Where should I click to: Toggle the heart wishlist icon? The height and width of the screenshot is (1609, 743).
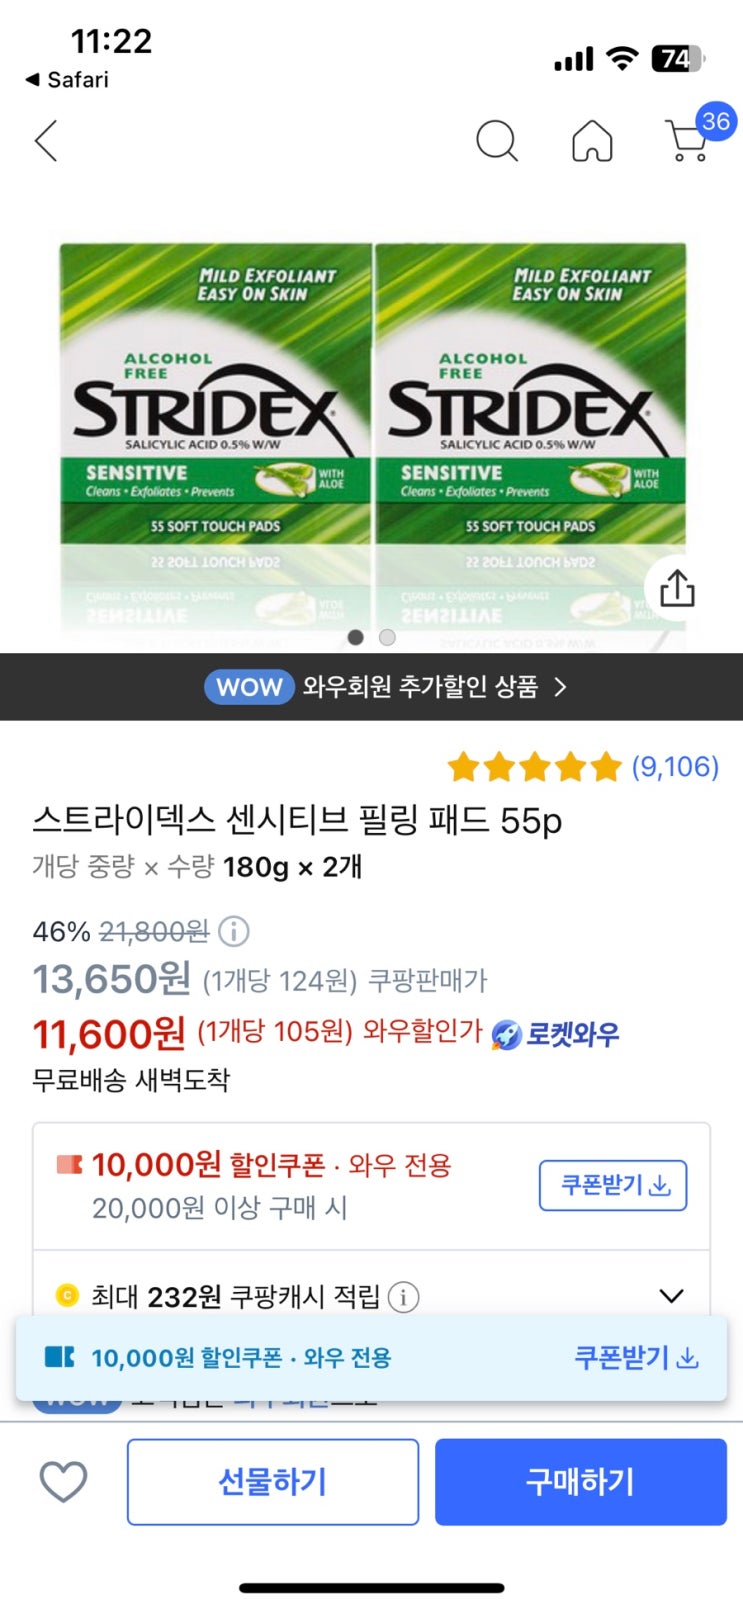pyautogui.click(x=63, y=1481)
